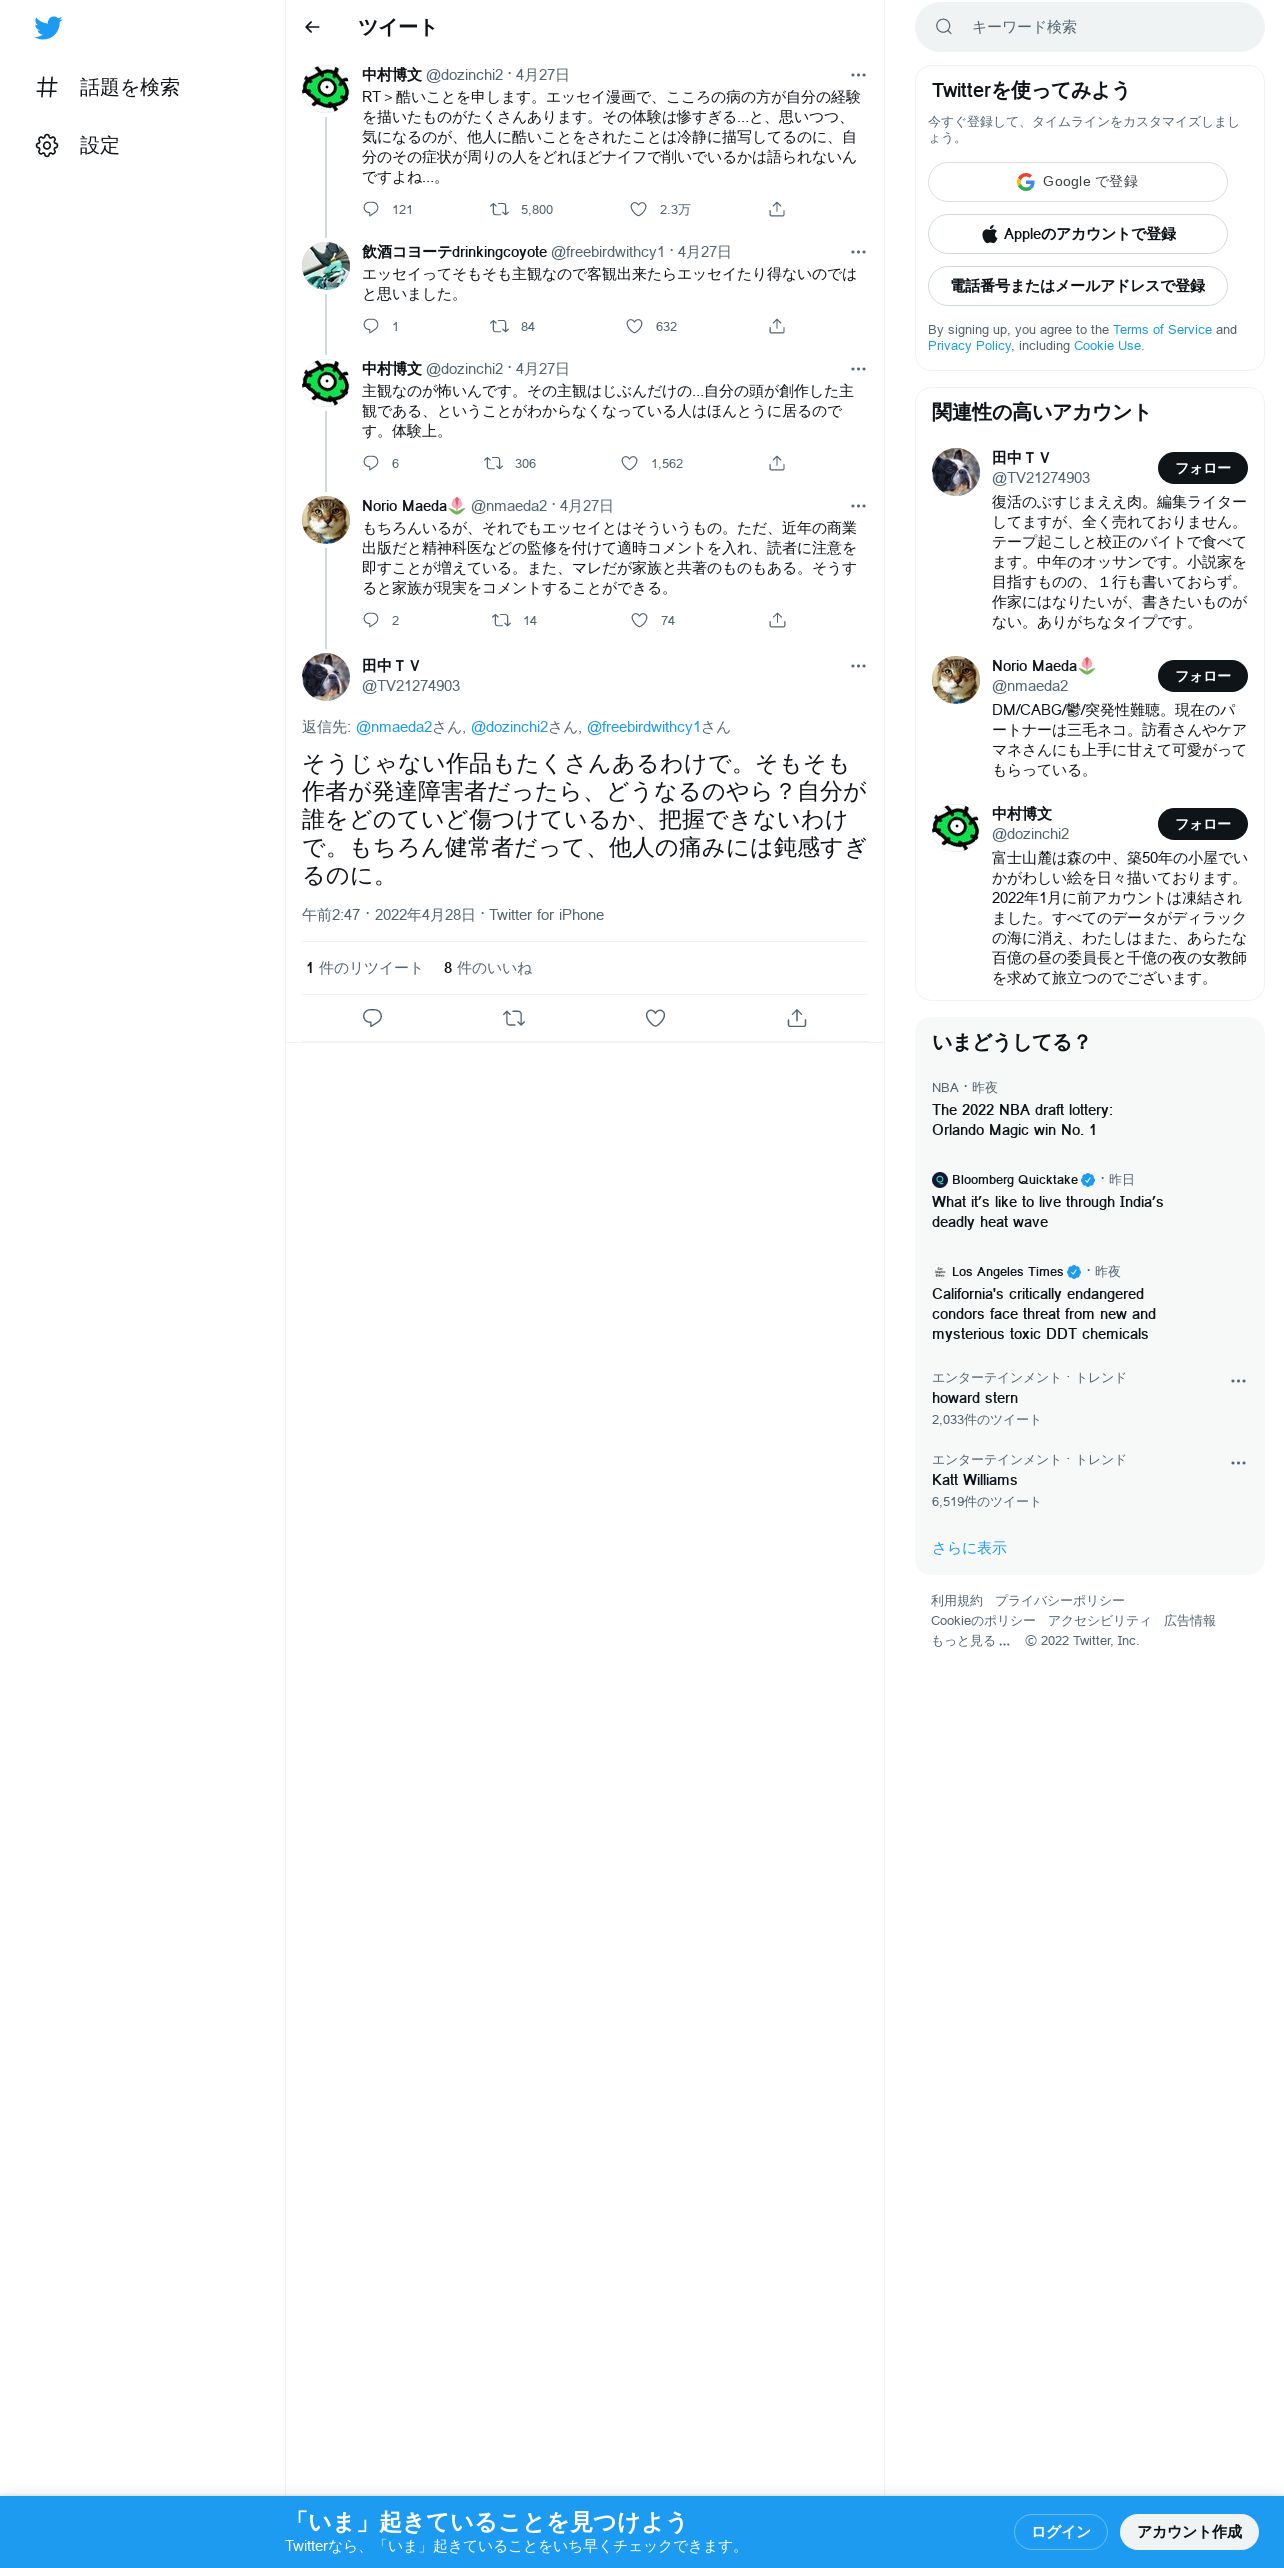The width and height of the screenshot is (1284, 2568).
Task: Retweet the main tweet by 田中ＴＶ
Action: tap(514, 1018)
